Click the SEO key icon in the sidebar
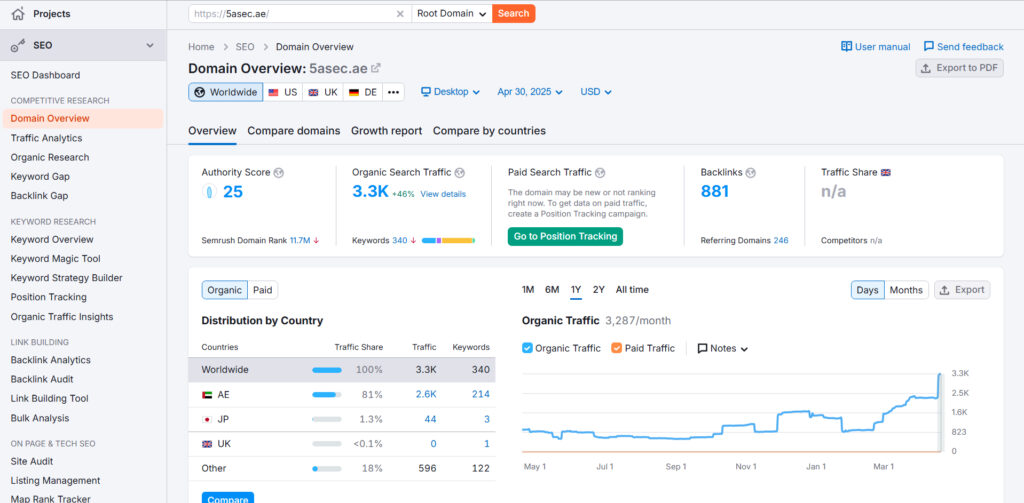 [x=18, y=46]
